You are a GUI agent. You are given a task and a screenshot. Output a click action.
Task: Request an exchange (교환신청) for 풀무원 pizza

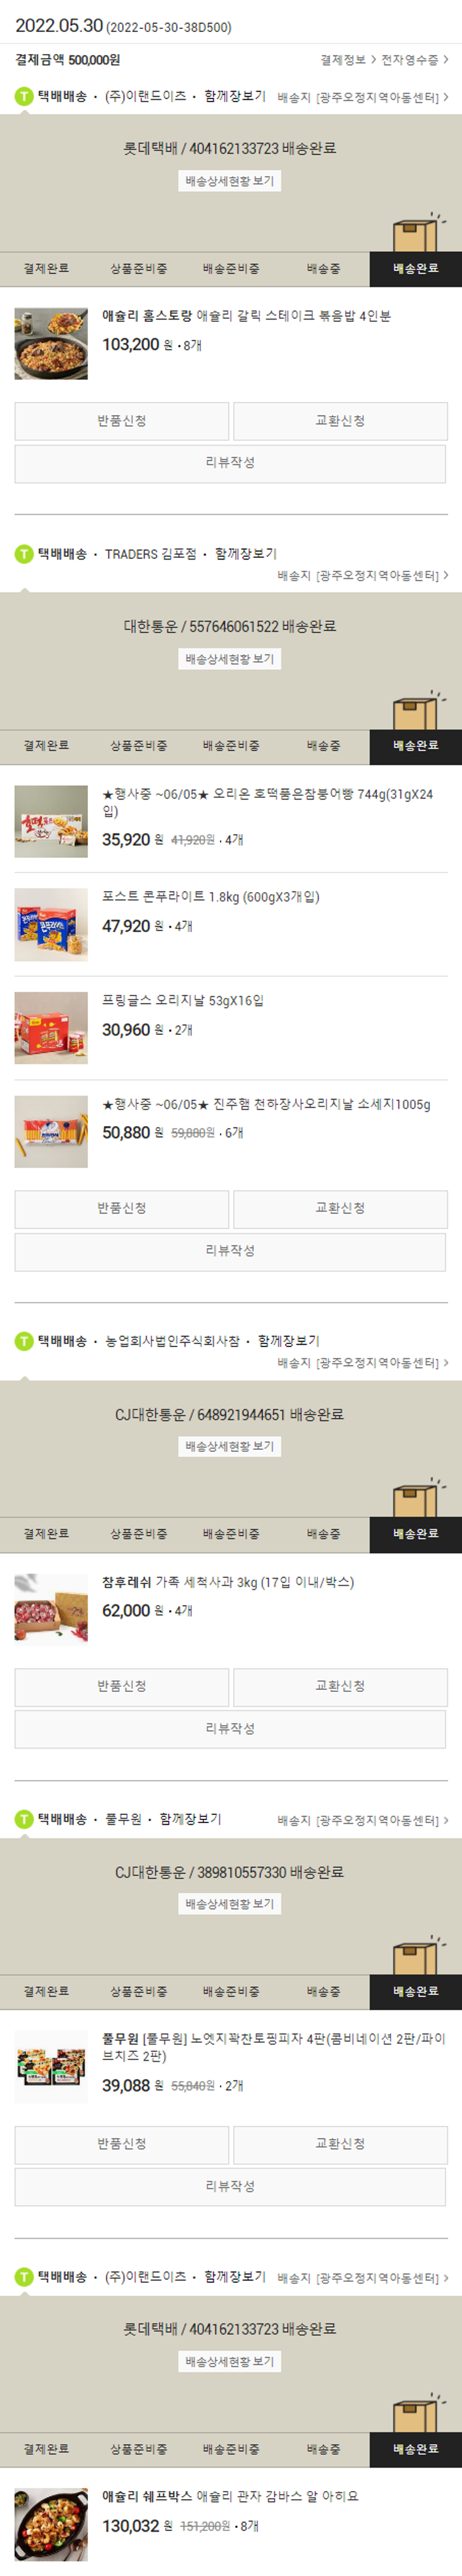click(340, 2144)
